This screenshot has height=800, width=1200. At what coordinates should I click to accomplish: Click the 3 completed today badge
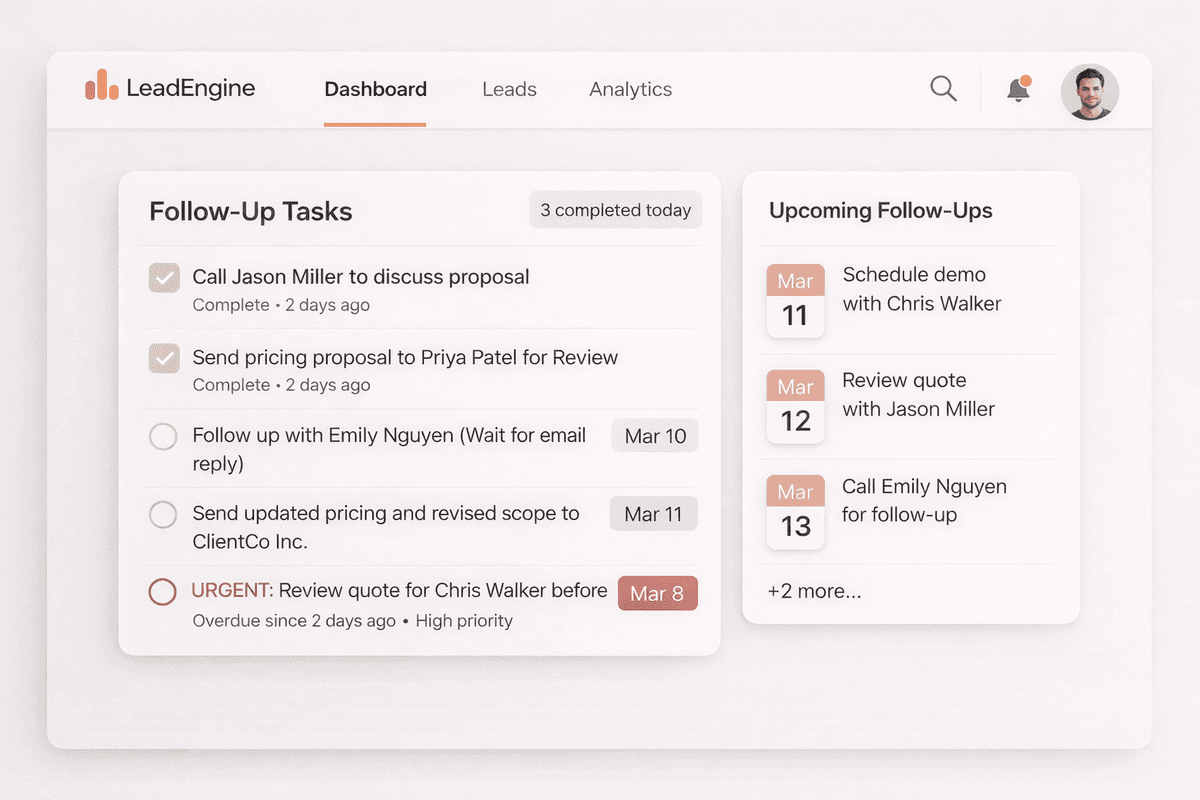(615, 210)
